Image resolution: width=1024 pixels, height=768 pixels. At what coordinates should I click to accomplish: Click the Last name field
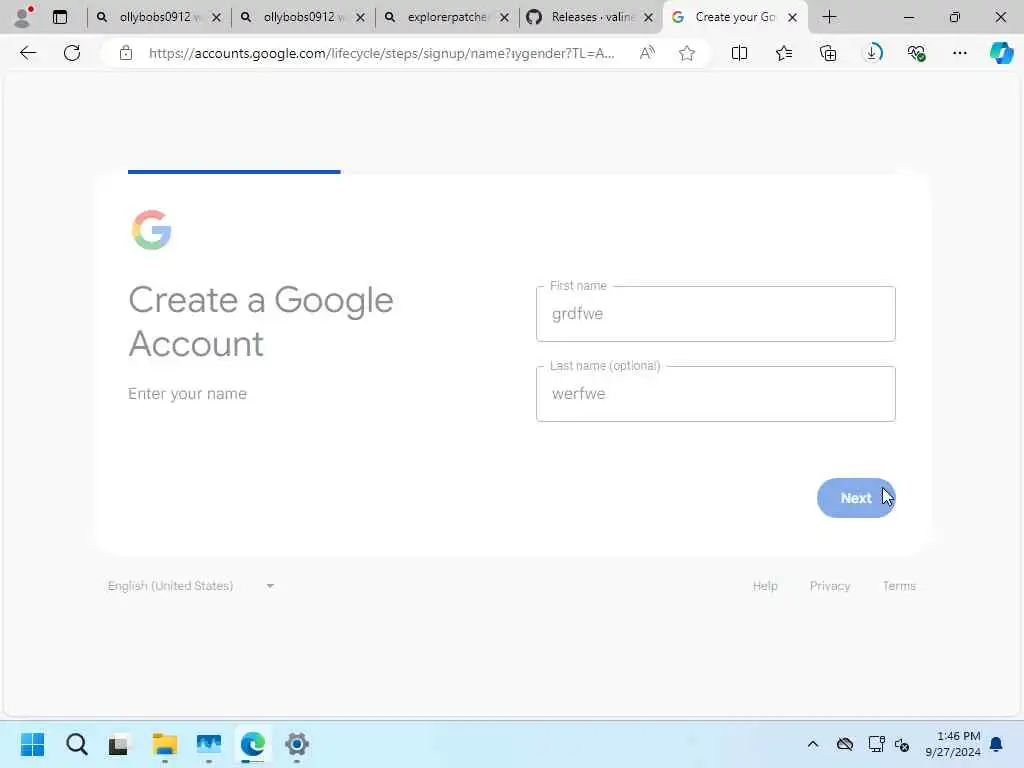(x=715, y=394)
